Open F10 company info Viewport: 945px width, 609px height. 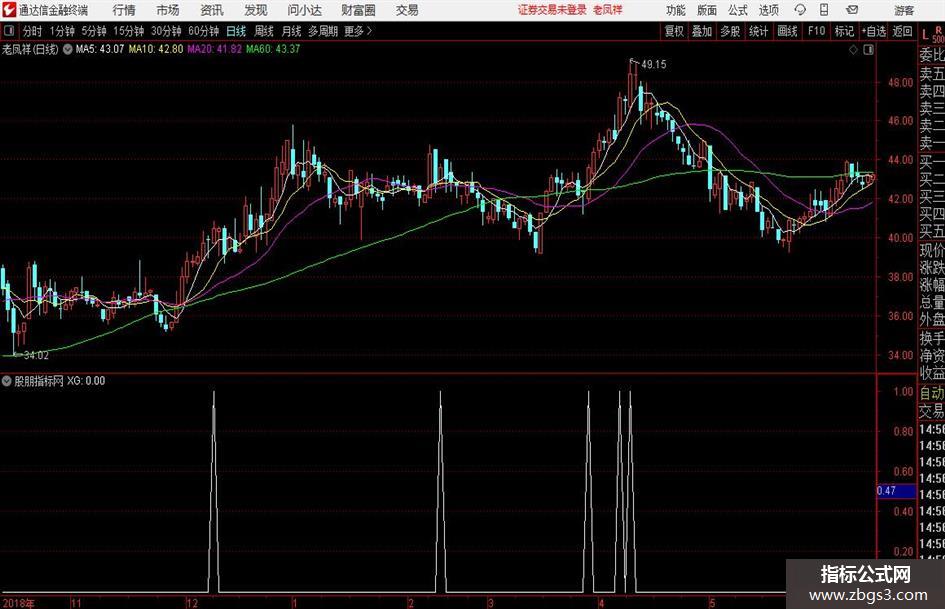pyautogui.click(x=816, y=31)
